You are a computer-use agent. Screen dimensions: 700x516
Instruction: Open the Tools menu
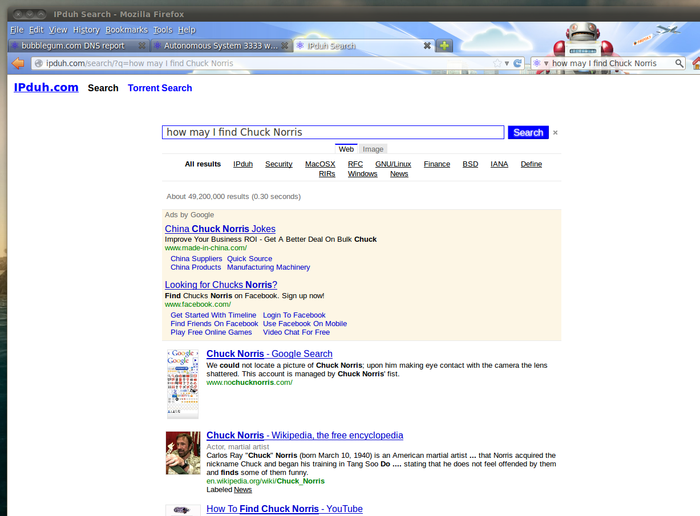162,30
